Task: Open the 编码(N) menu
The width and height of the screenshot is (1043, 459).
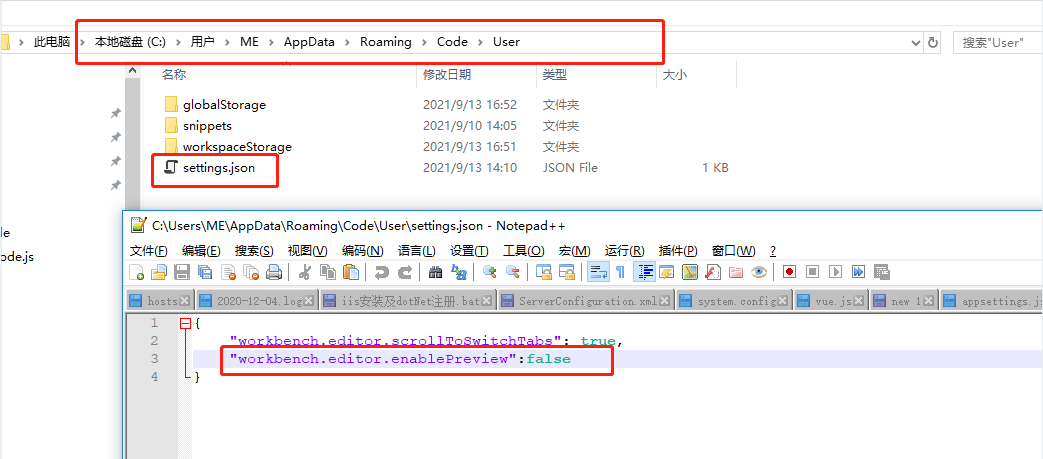Action: point(363,251)
